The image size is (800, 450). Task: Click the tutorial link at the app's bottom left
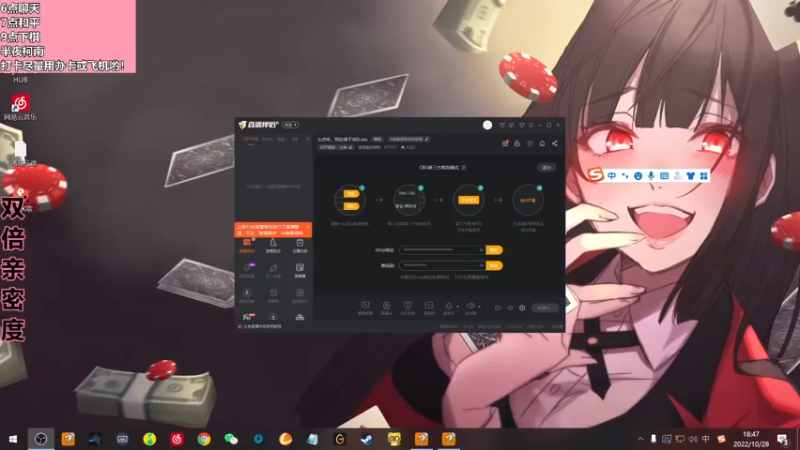(x=260, y=326)
